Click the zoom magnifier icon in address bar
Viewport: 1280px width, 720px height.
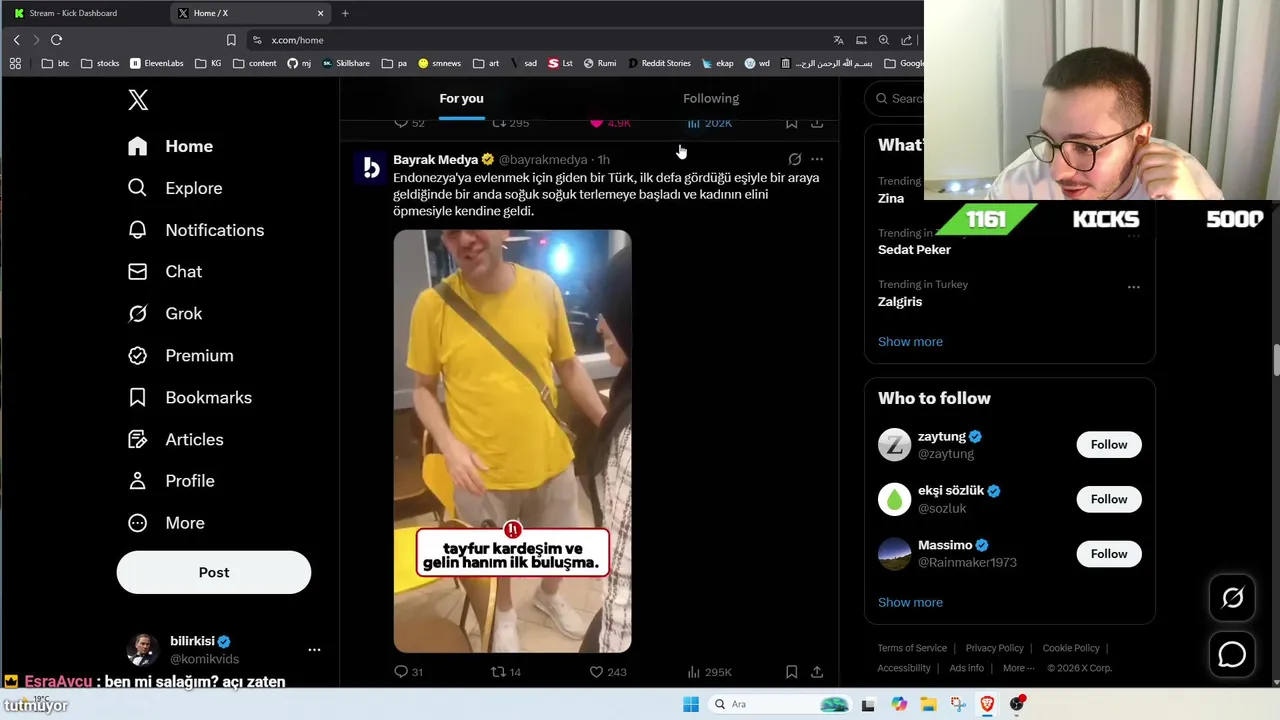click(x=884, y=40)
